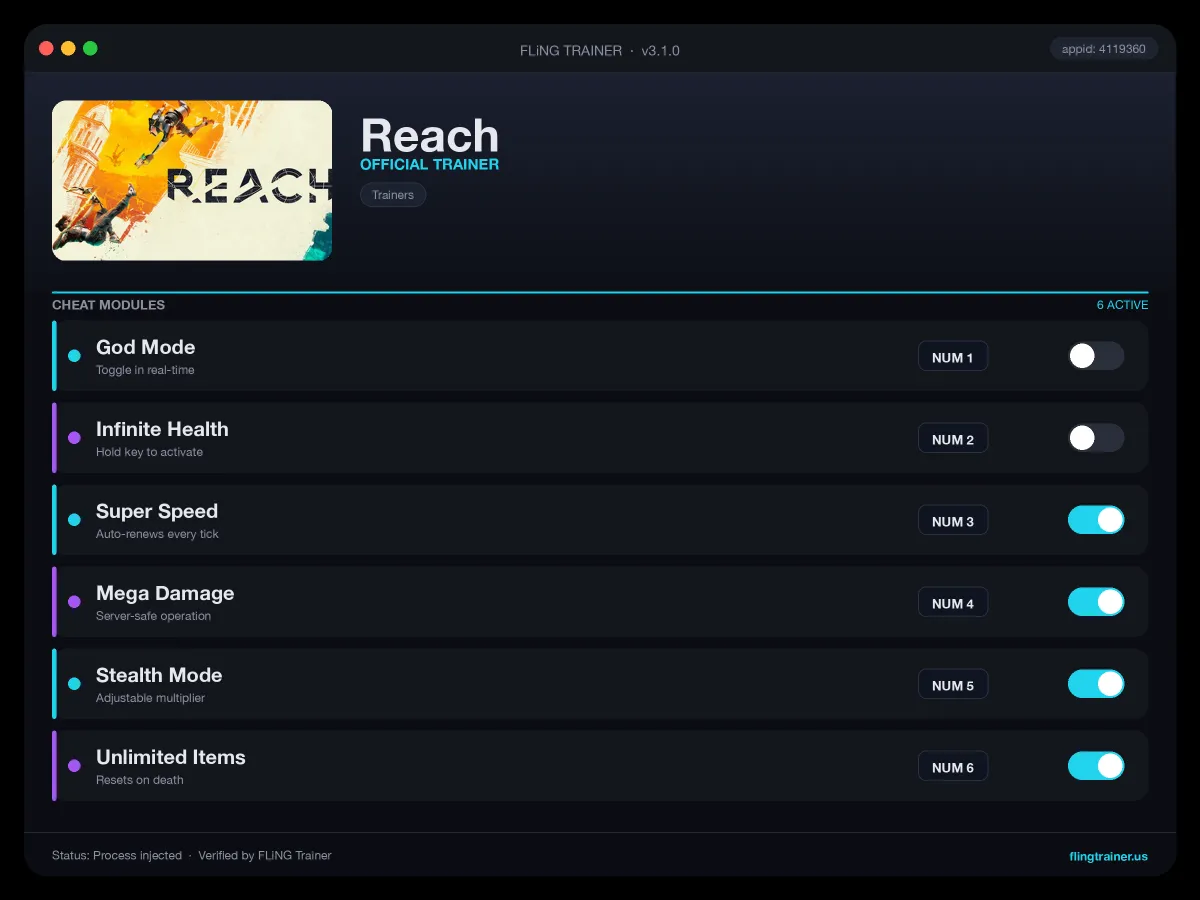The width and height of the screenshot is (1200, 900).
Task: Click the CHEAT MODULES section header
Action: pyautogui.click(x=108, y=305)
